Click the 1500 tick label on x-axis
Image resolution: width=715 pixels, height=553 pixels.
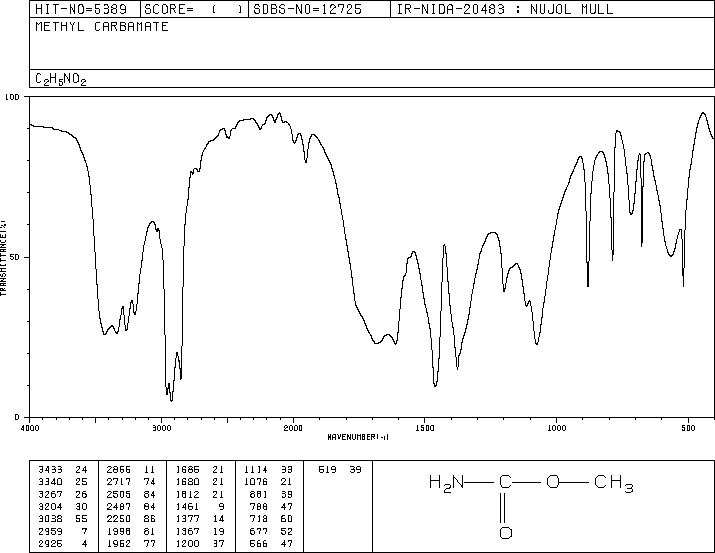point(425,428)
